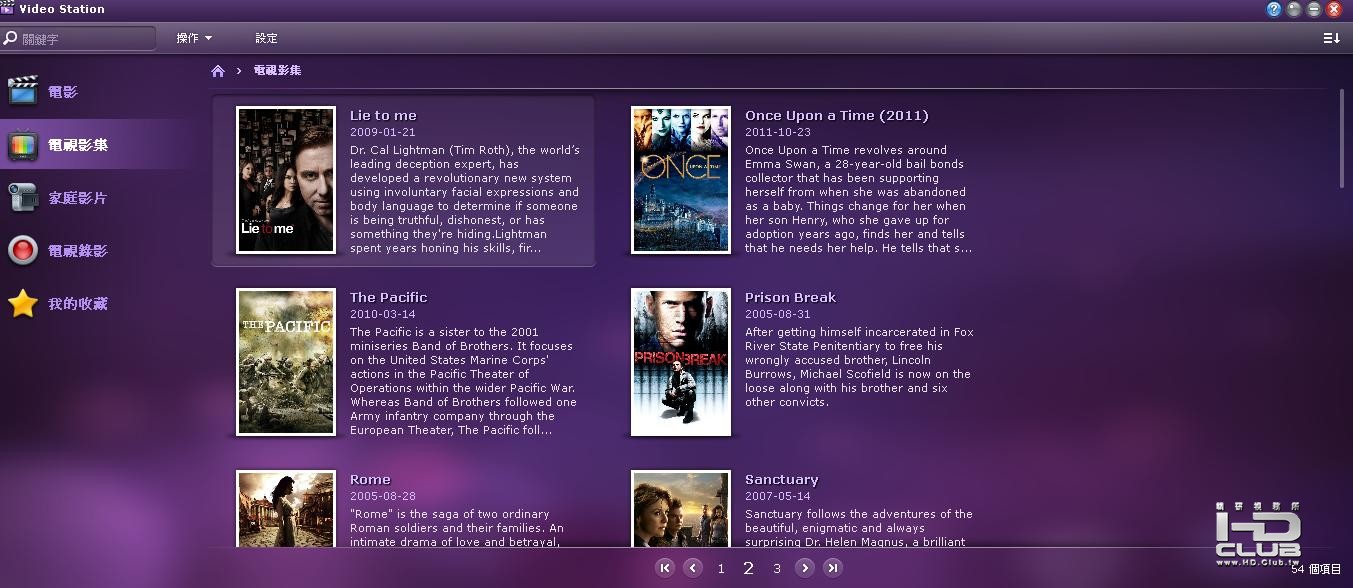Screen dimensions: 1353x588
Task: Open the 設定 settings menu
Action: (x=266, y=38)
